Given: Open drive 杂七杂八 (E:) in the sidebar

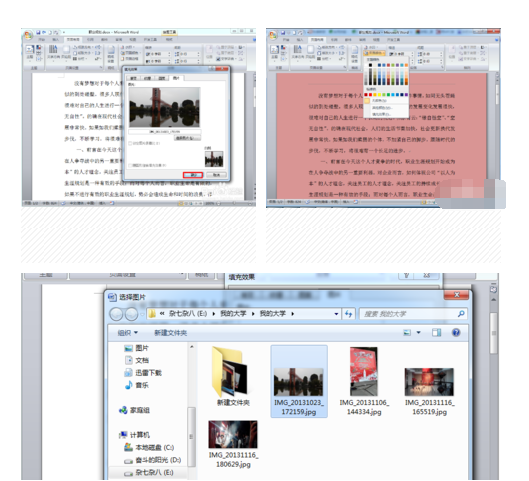Looking at the screenshot, I should (x=148, y=473).
